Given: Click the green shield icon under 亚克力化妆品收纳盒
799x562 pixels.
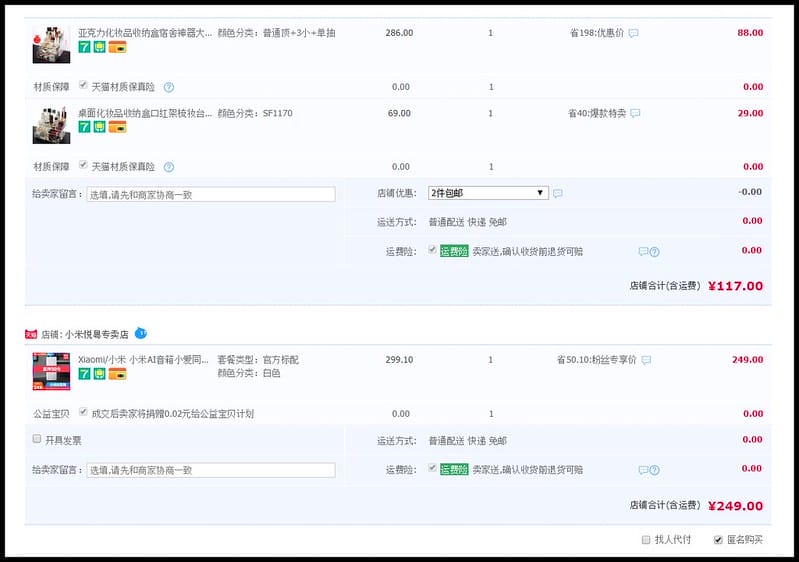Looking at the screenshot, I should tap(99, 47).
